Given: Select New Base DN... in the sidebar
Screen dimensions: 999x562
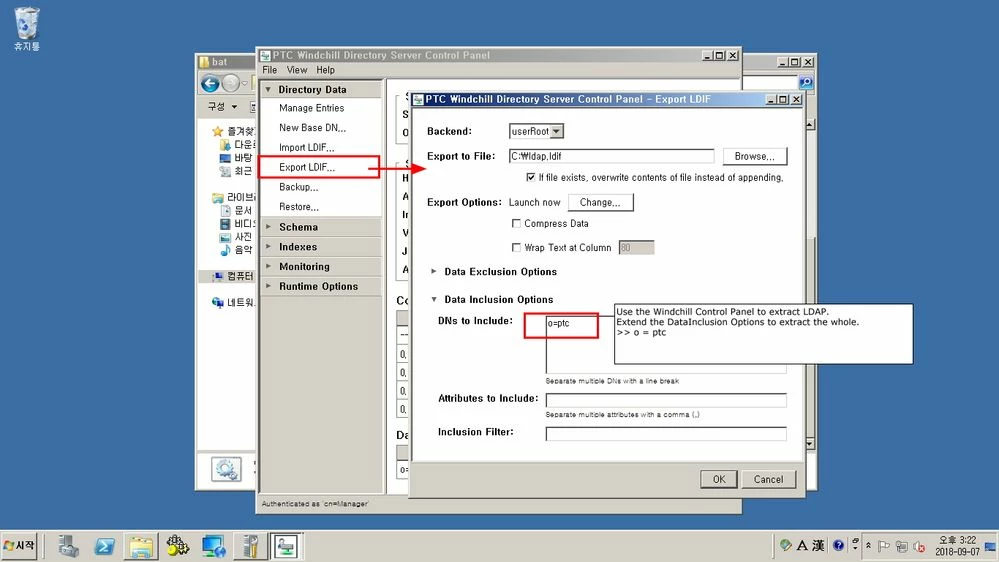Looking at the screenshot, I should [x=312, y=128].
